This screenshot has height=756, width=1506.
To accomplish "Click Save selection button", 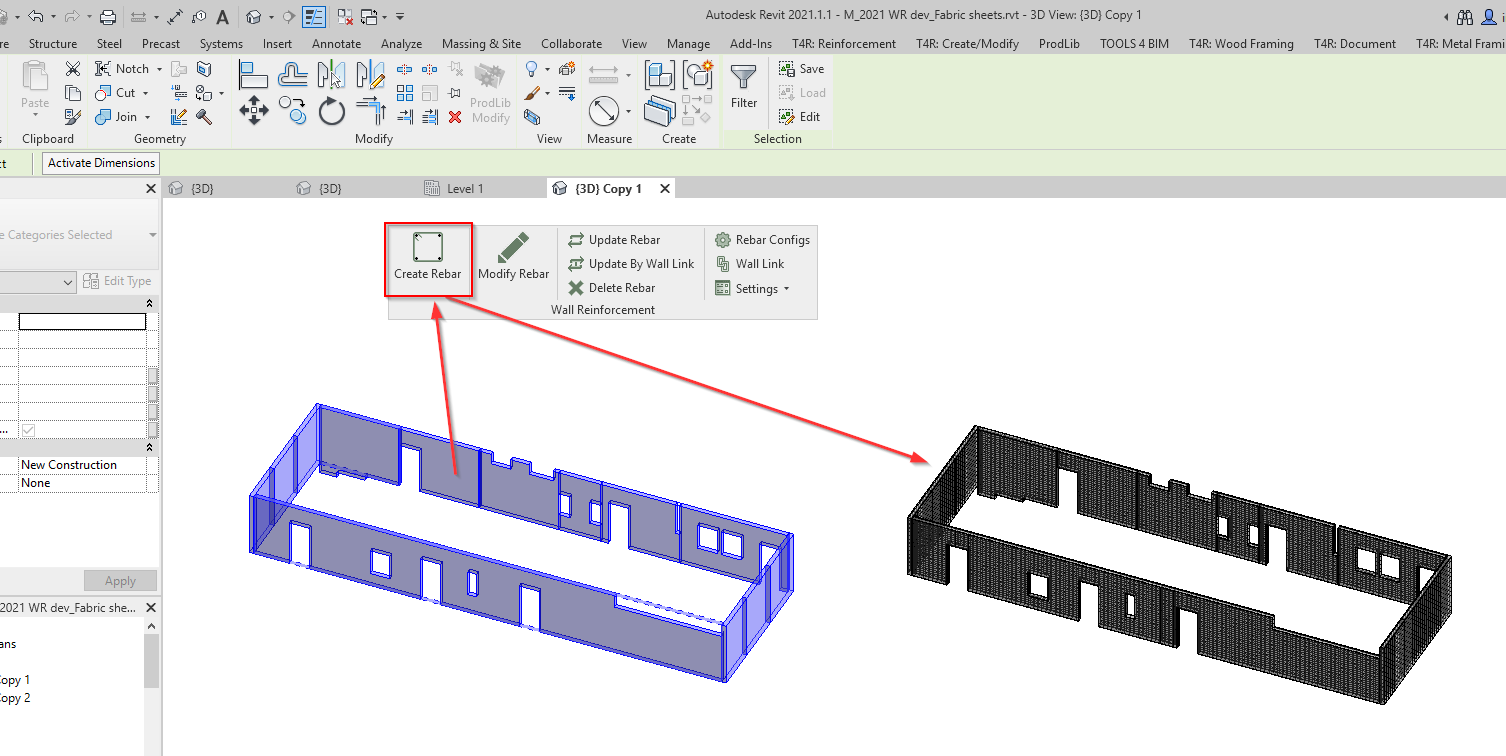I will pos(801,69).
